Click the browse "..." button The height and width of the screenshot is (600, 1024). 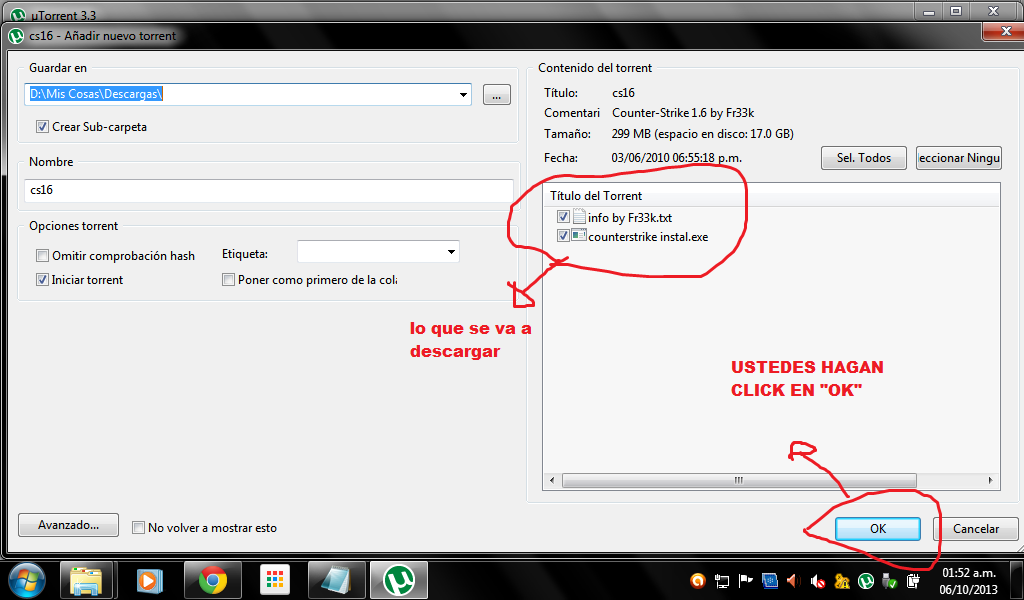pyautogui.click(x=497, y=95)
